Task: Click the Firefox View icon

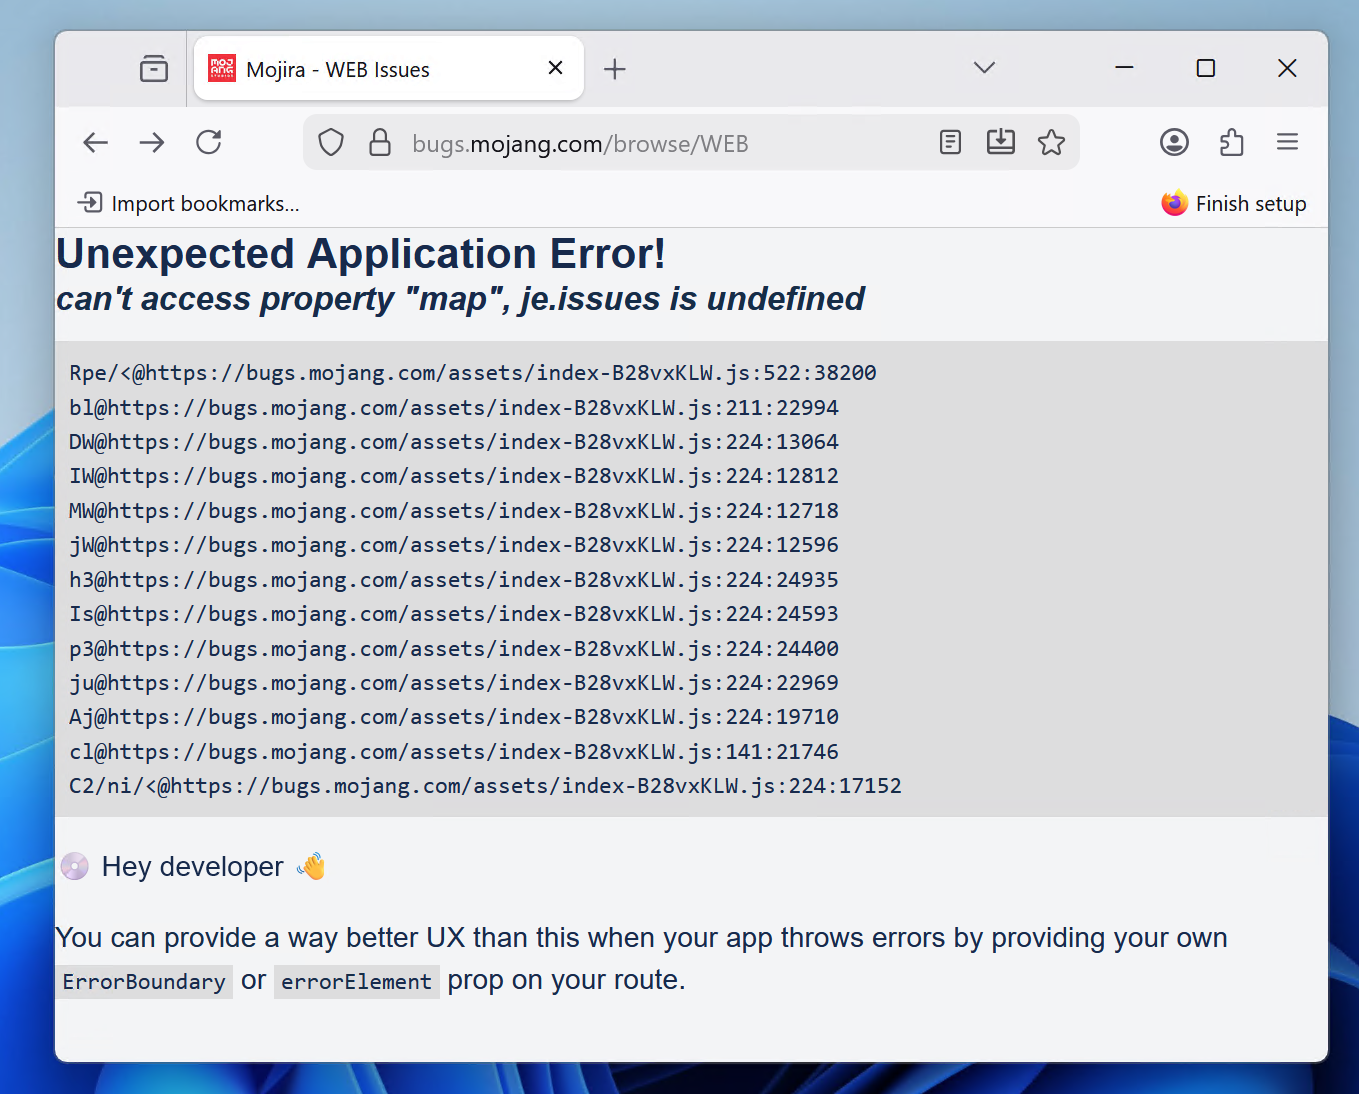Action: (154, 68)
